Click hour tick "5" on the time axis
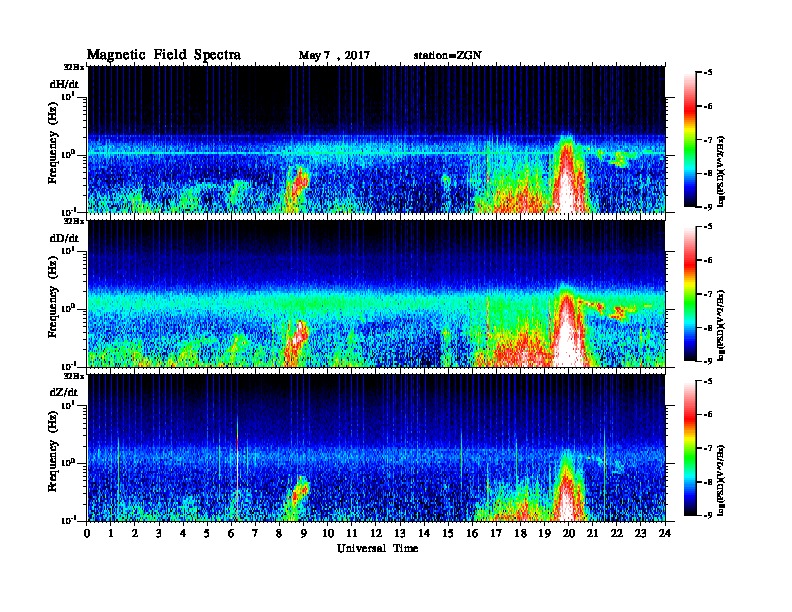792x612 pixels. pos(208,534)
